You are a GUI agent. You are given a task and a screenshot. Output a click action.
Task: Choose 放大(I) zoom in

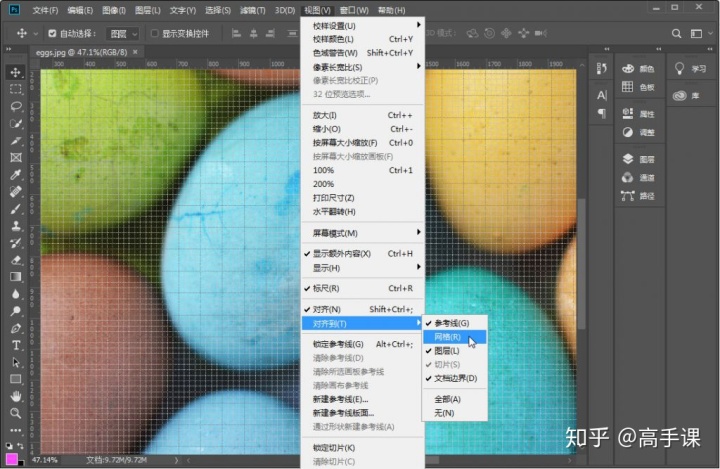click(362, 115)
